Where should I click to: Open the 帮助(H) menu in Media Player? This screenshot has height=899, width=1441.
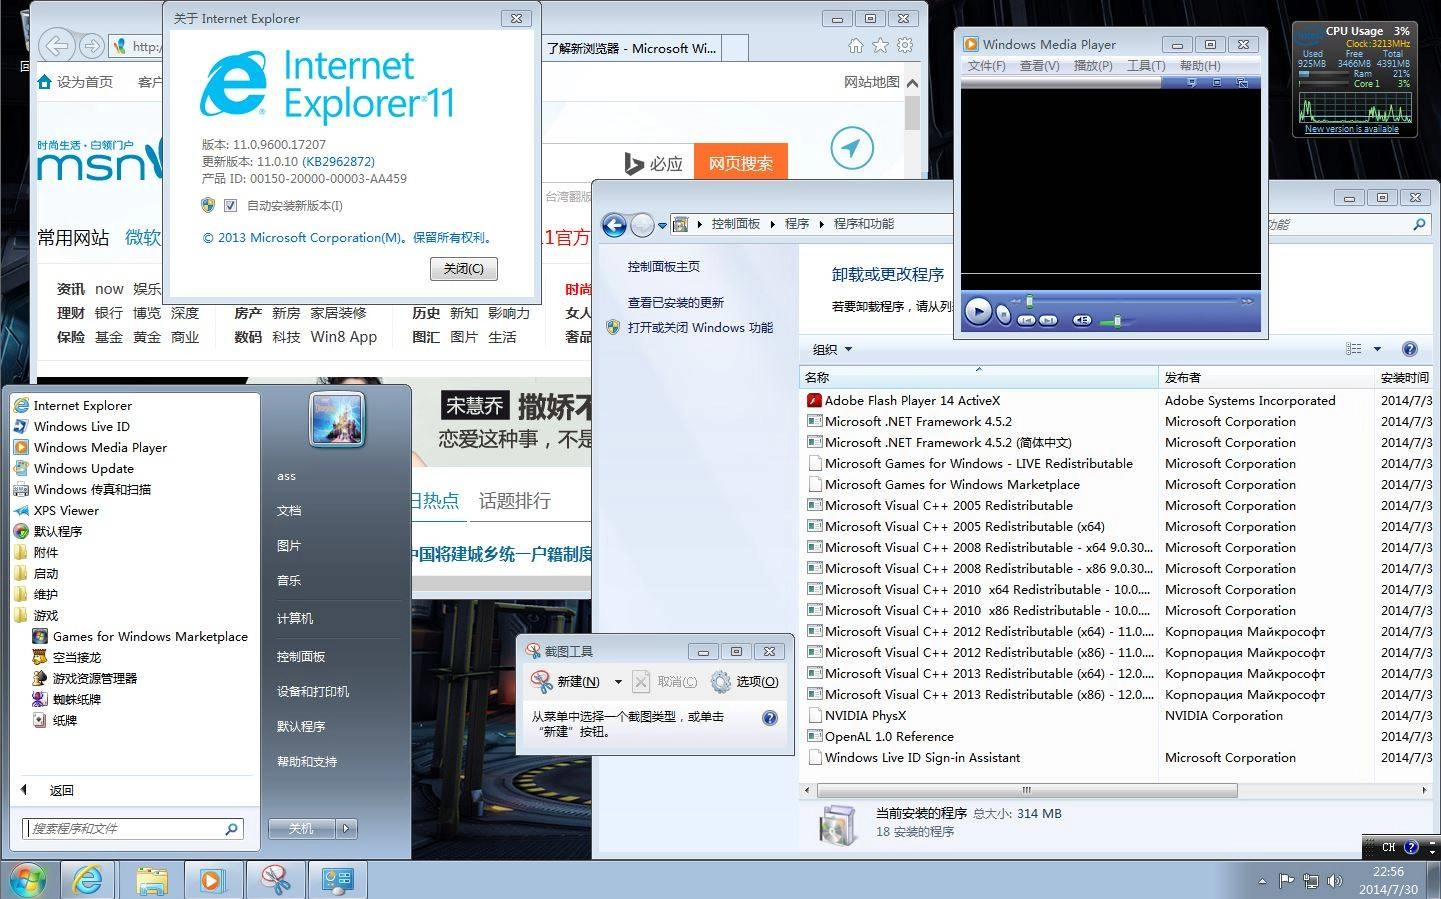click(x=1200, y=66)
